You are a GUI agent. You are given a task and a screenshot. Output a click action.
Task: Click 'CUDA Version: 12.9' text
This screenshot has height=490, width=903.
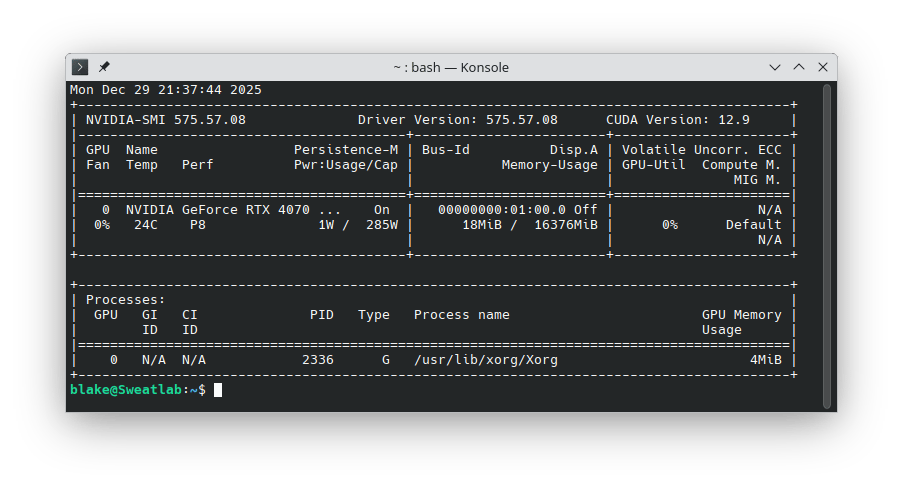pos(678,120)
